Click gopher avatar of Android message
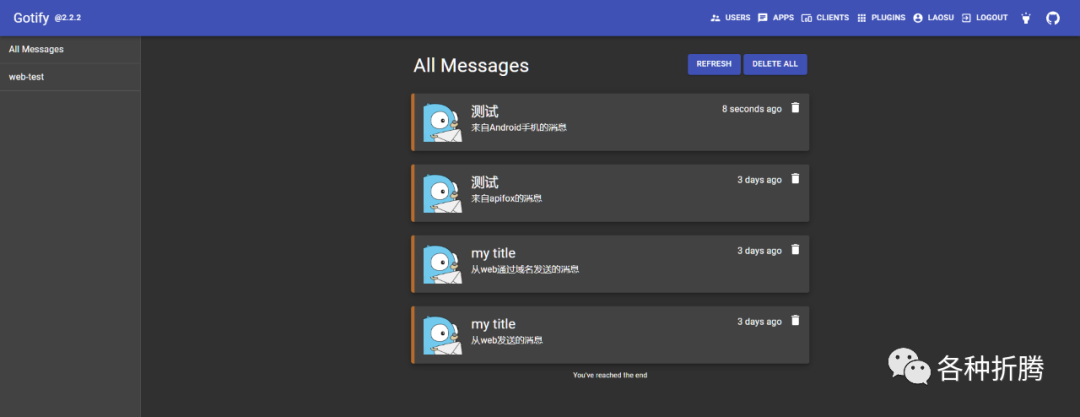This screenshot has width=1080, height=417. pyautogui.click(x=442, y=123)
